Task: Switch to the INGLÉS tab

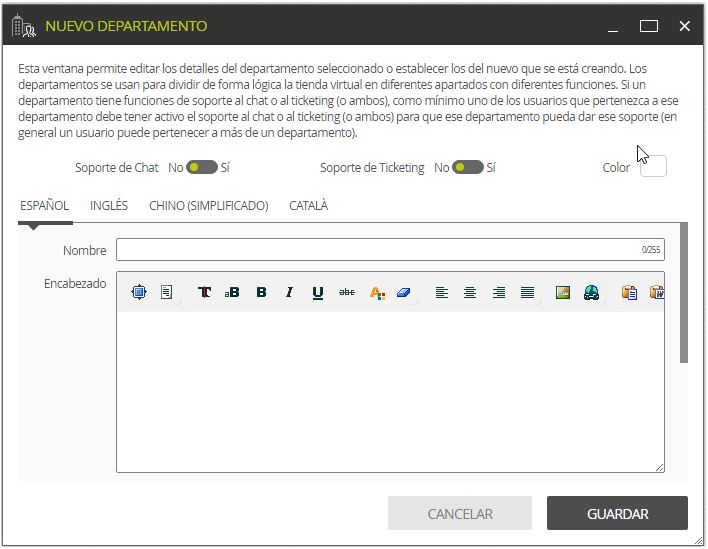Action: [x=109, y=206]
